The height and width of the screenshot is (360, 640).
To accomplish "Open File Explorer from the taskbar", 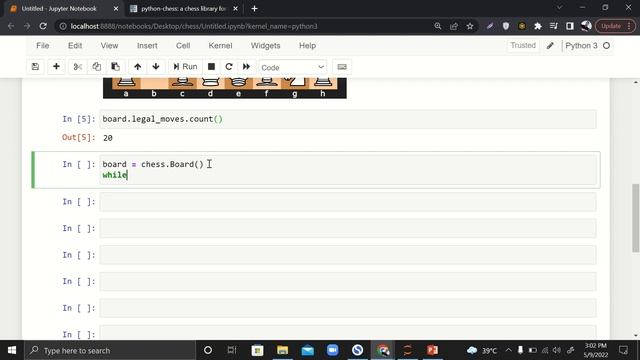I will [x=282, y=350].
